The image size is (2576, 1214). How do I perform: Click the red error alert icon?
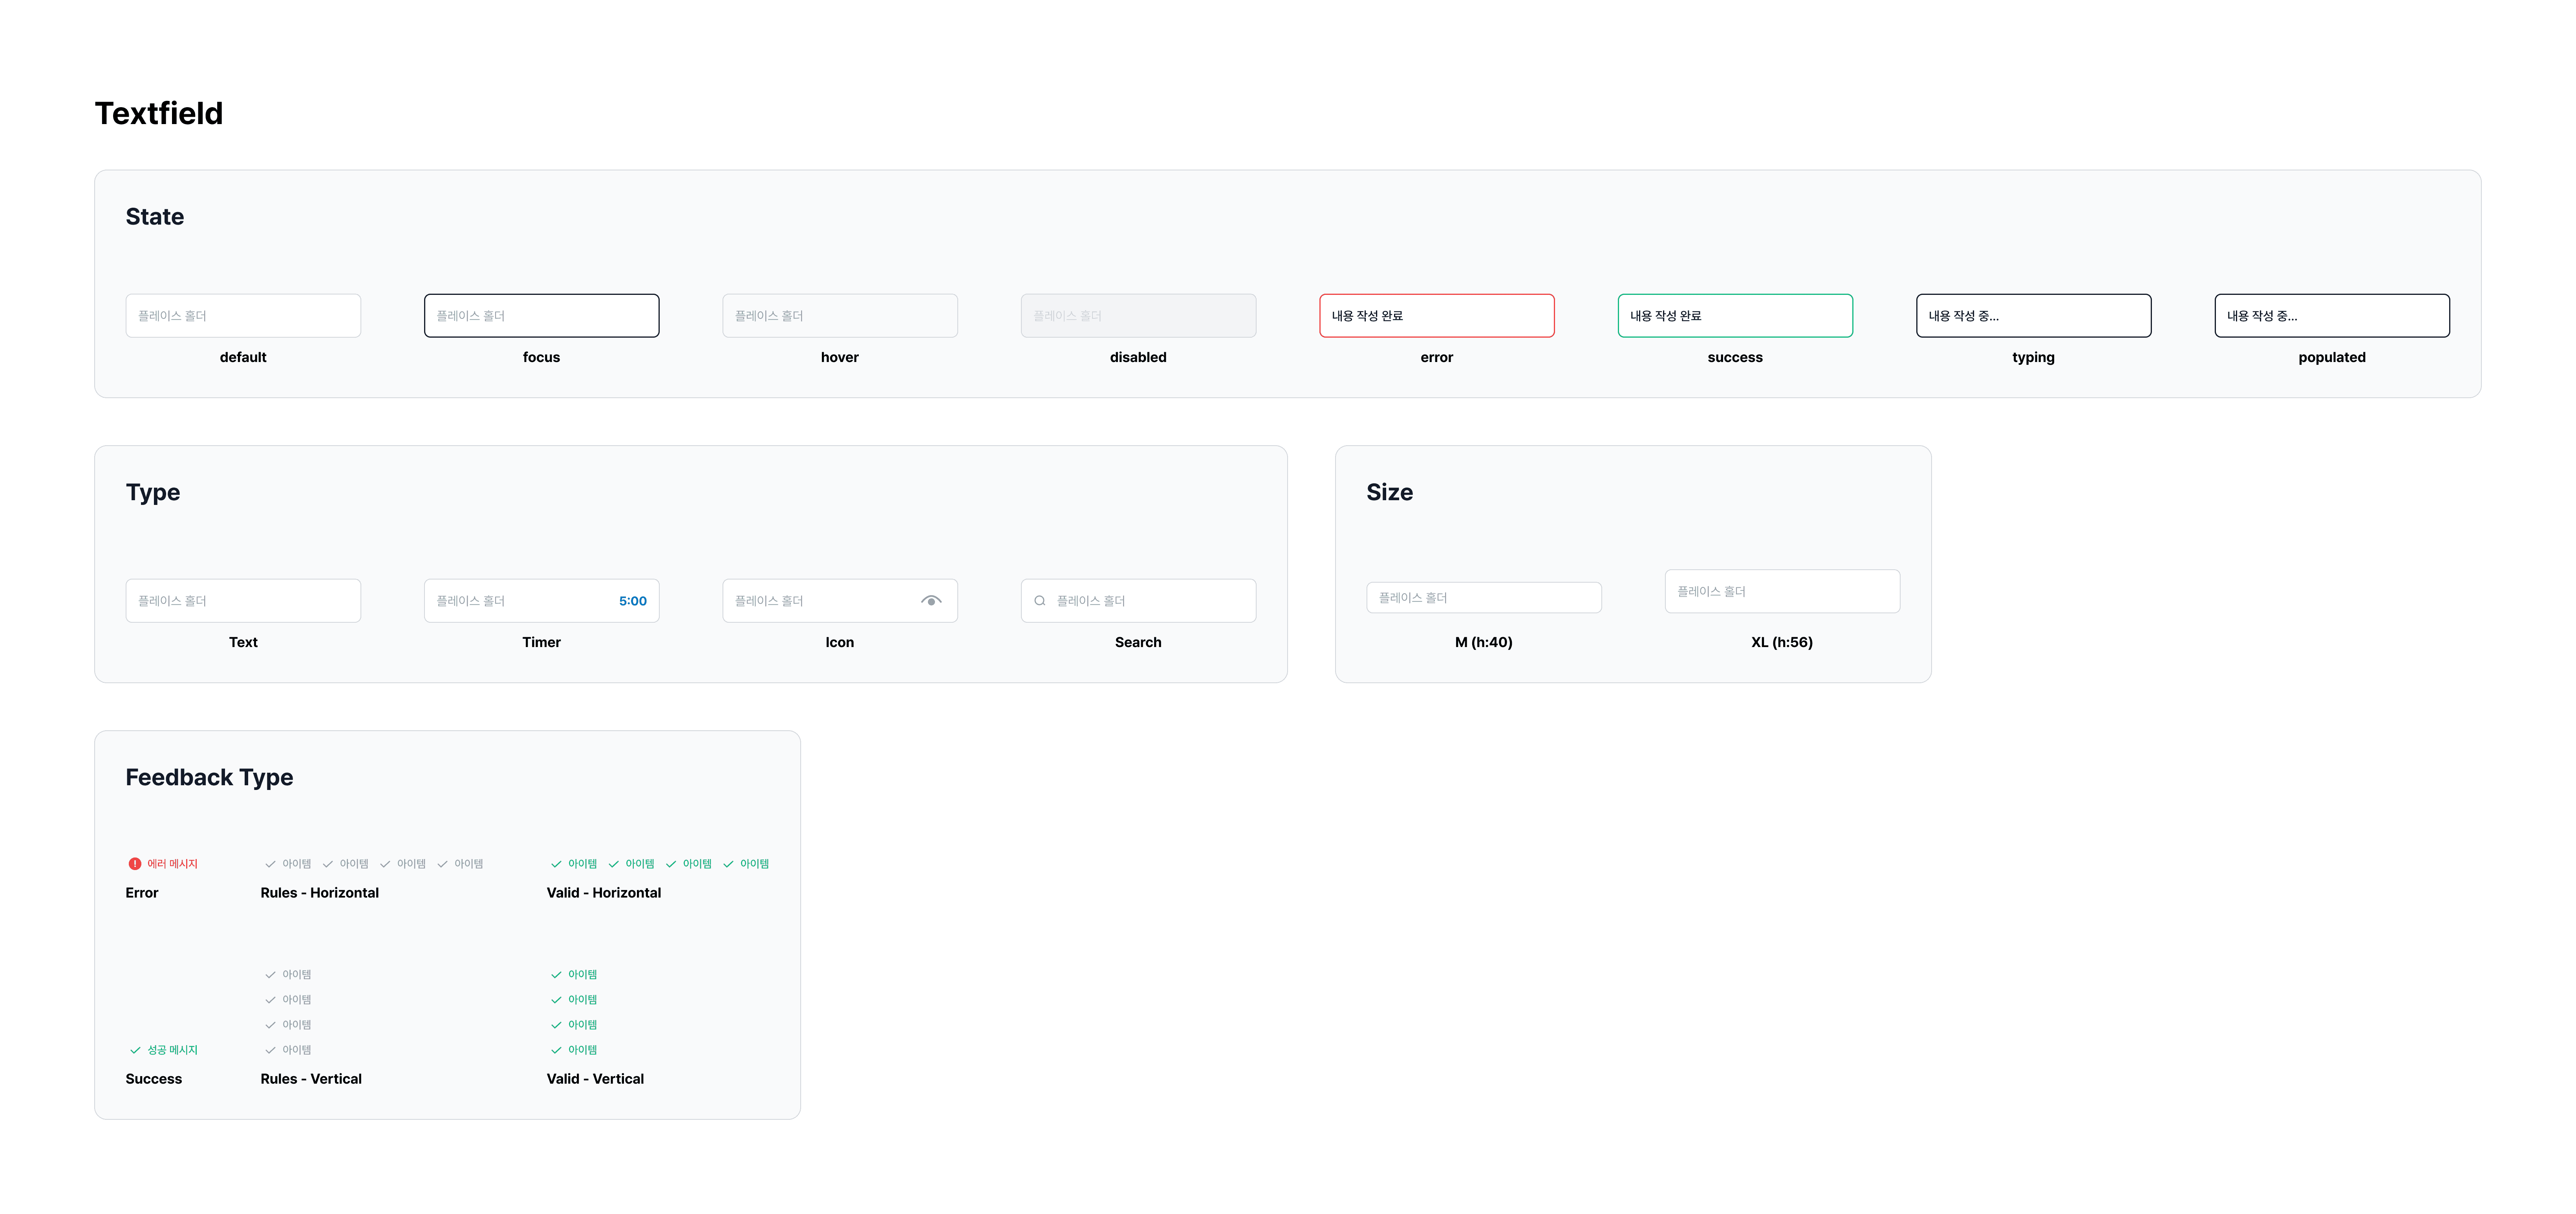click(135, 864)
